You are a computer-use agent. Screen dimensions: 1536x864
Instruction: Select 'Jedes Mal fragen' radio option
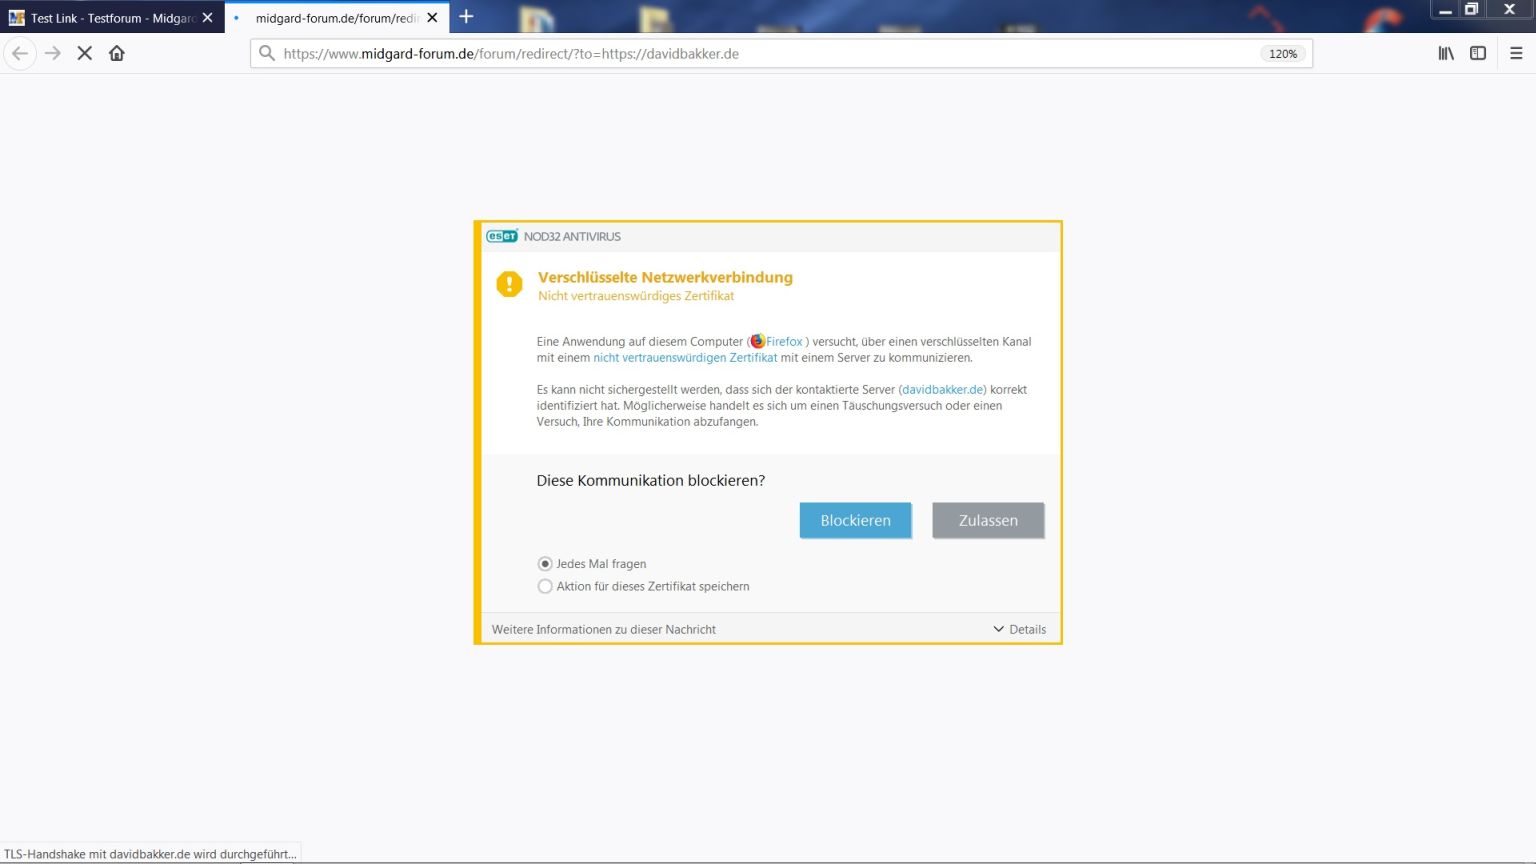545,564
